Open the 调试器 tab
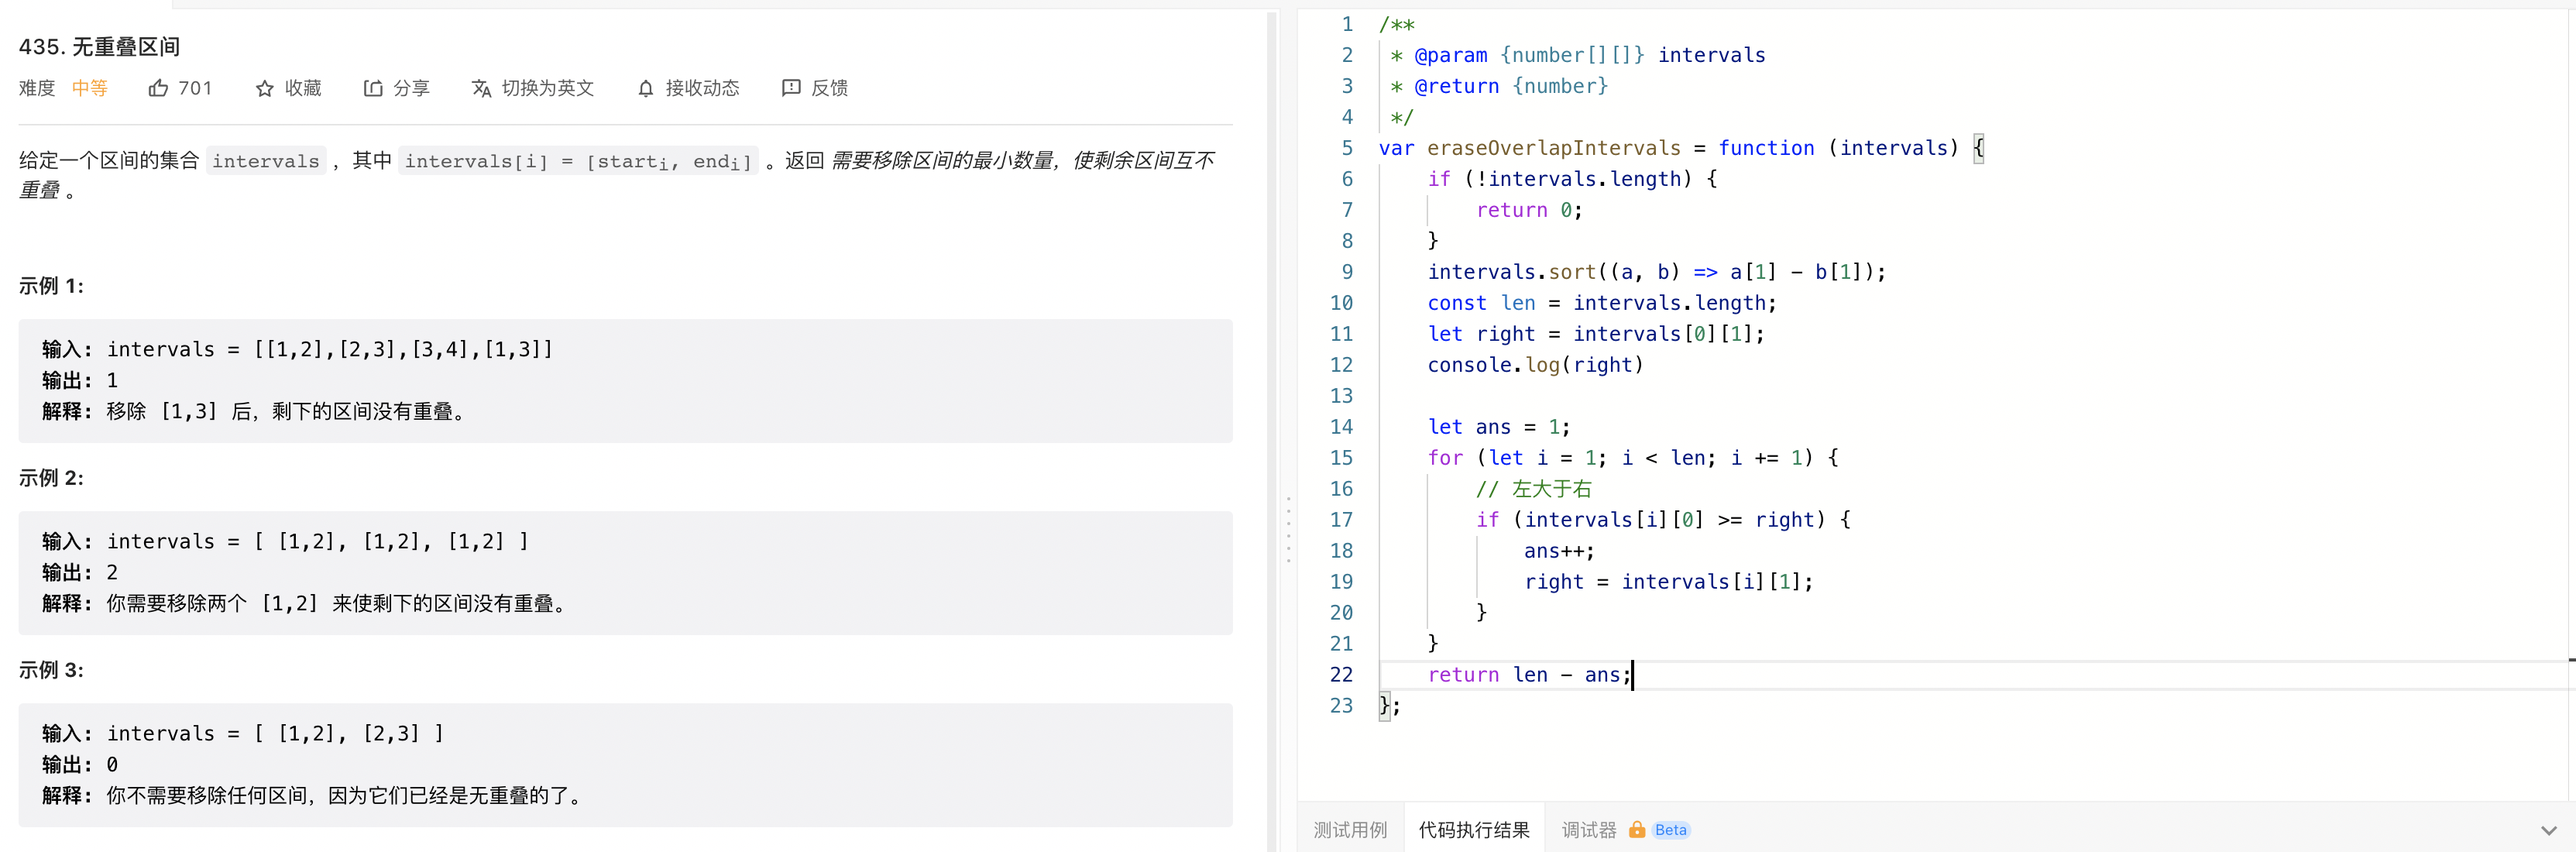2576x852 pixels. 1589,830
